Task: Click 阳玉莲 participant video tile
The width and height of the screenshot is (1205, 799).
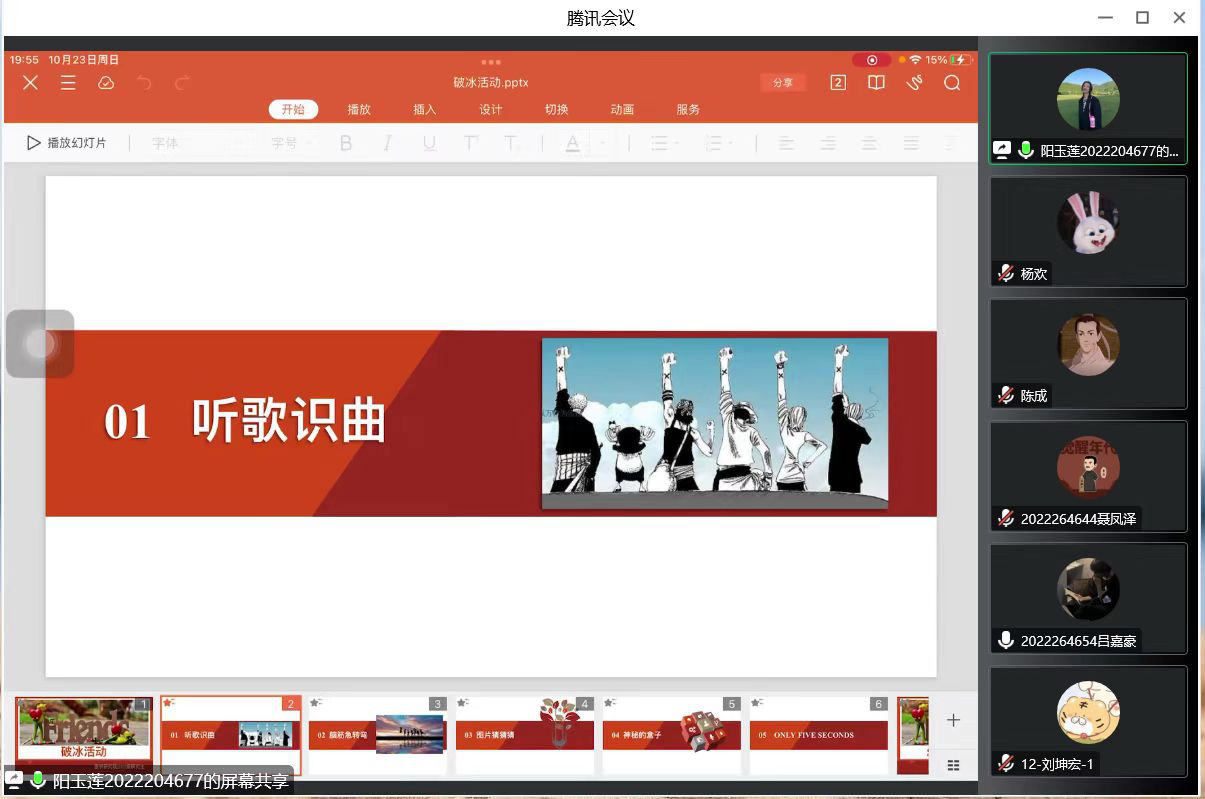Action: (1088, 108)
